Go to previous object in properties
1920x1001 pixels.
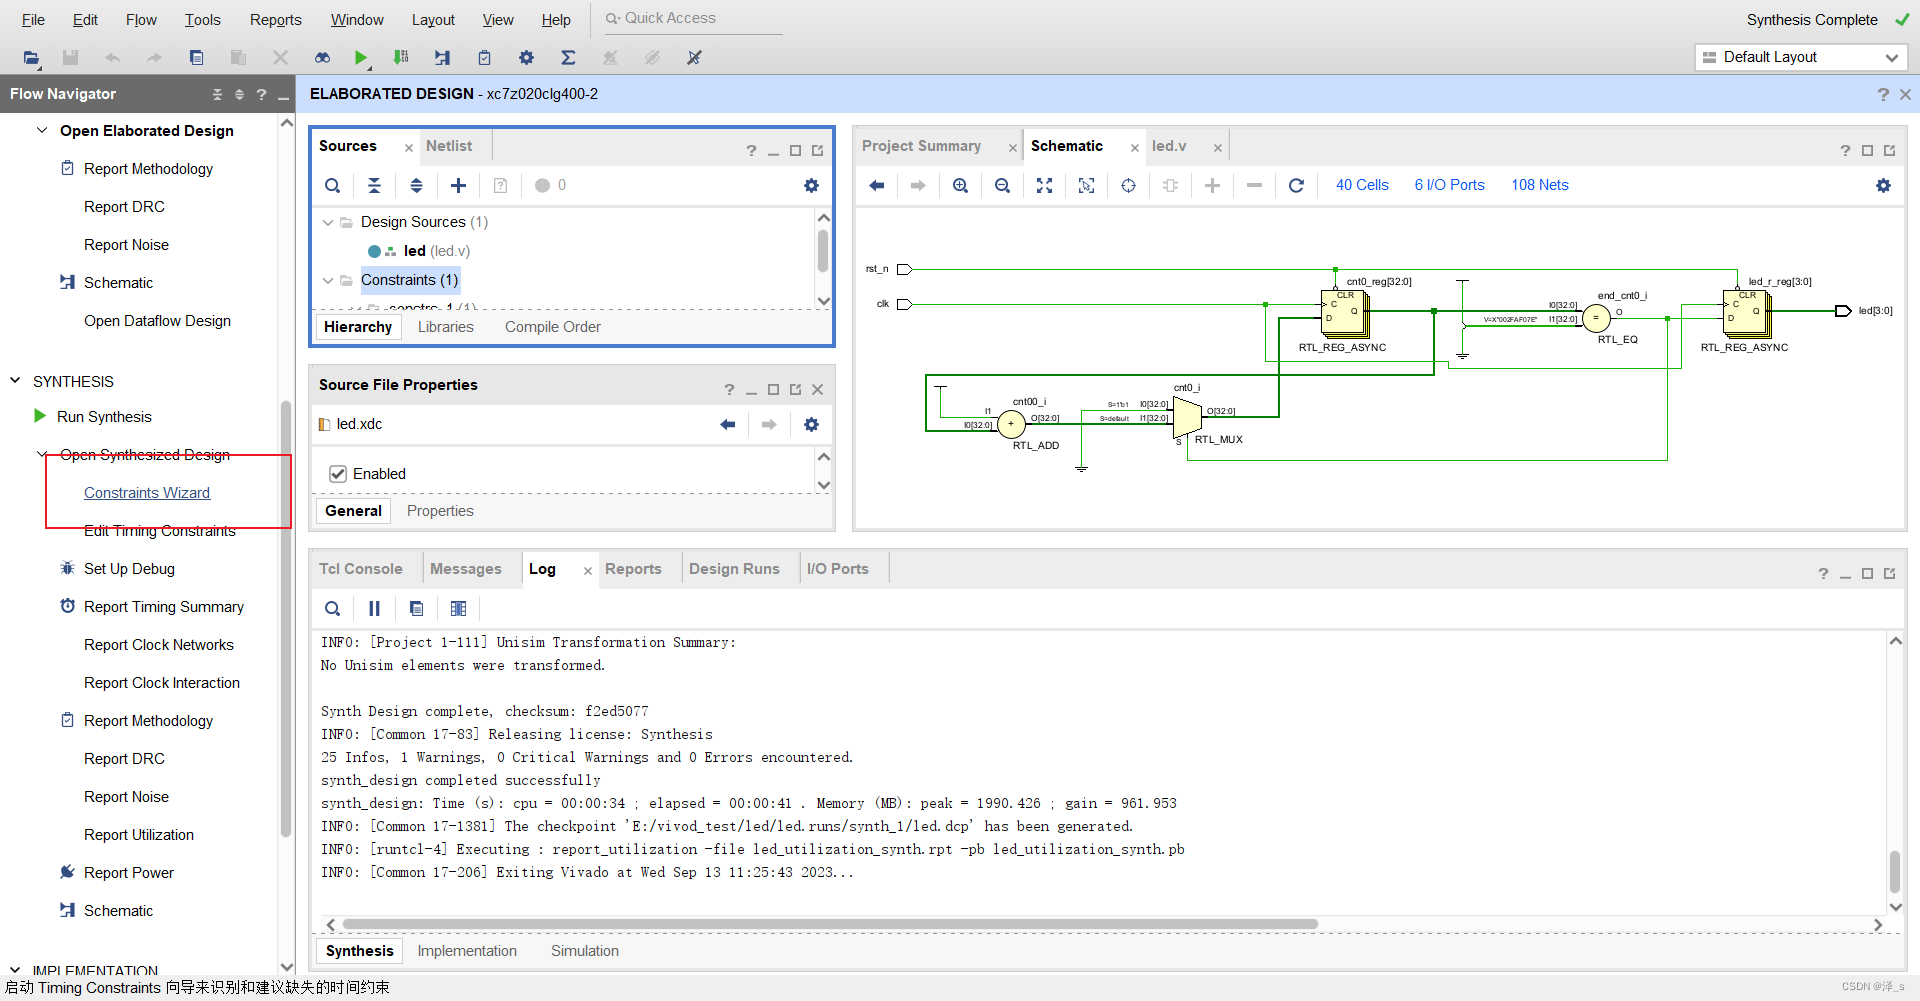(727, 424)
